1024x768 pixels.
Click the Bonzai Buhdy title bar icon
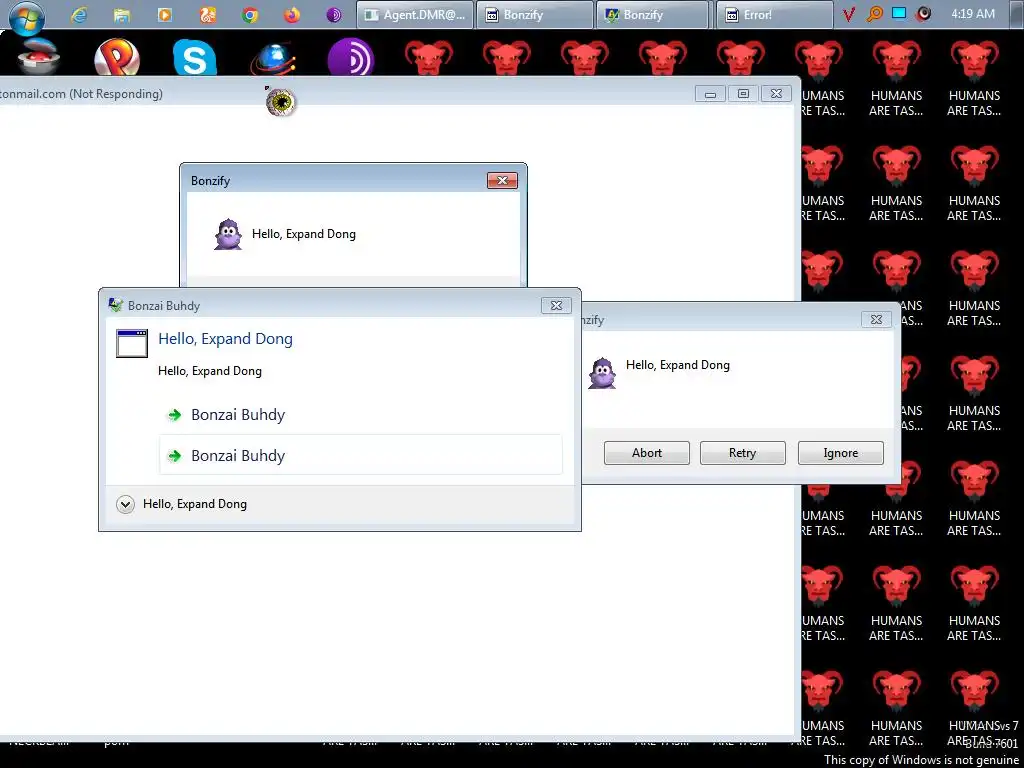click(x=116, y=305)
